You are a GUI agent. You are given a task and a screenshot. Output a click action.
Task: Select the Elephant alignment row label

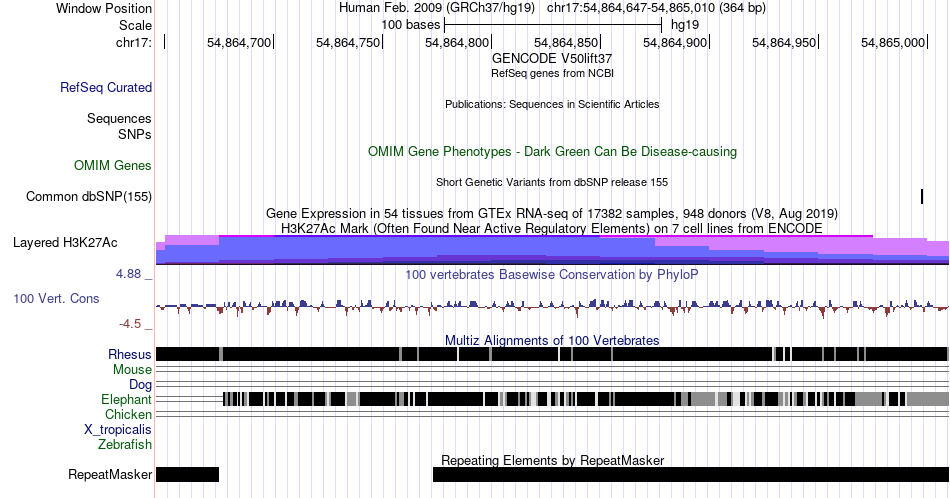(x=127, y=399)
